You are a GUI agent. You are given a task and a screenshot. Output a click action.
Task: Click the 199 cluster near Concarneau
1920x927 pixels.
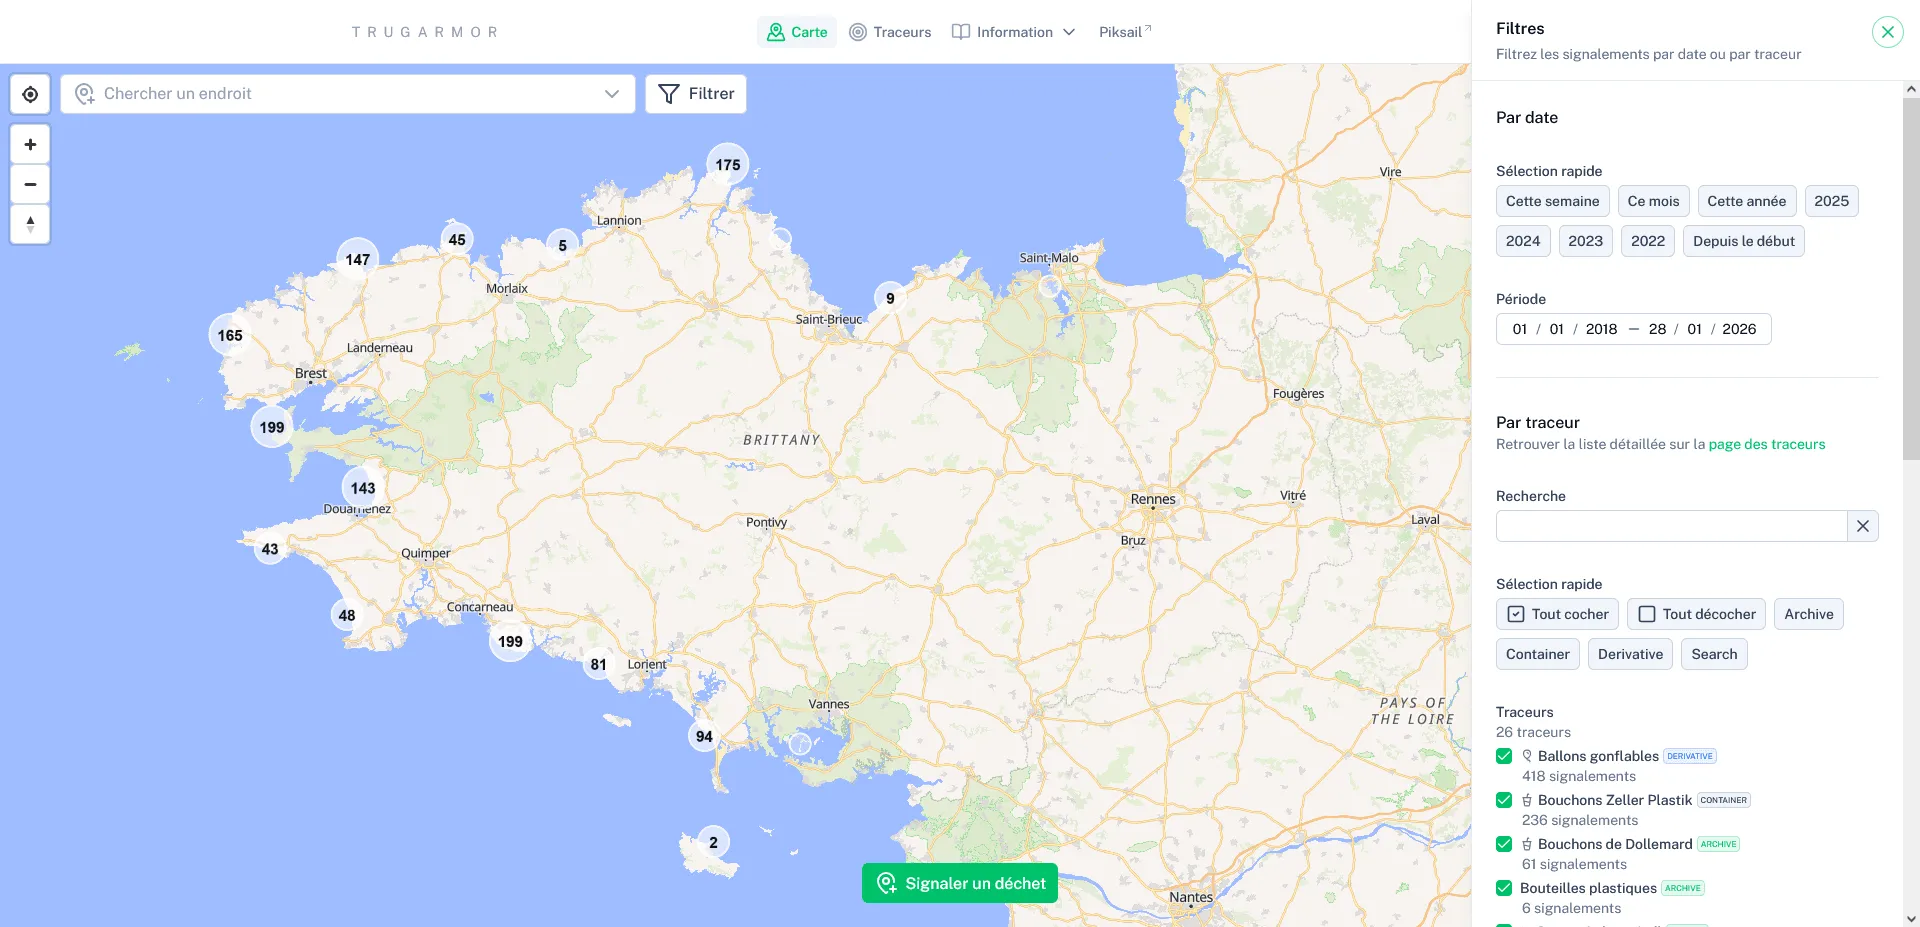(x=510, y=641)
